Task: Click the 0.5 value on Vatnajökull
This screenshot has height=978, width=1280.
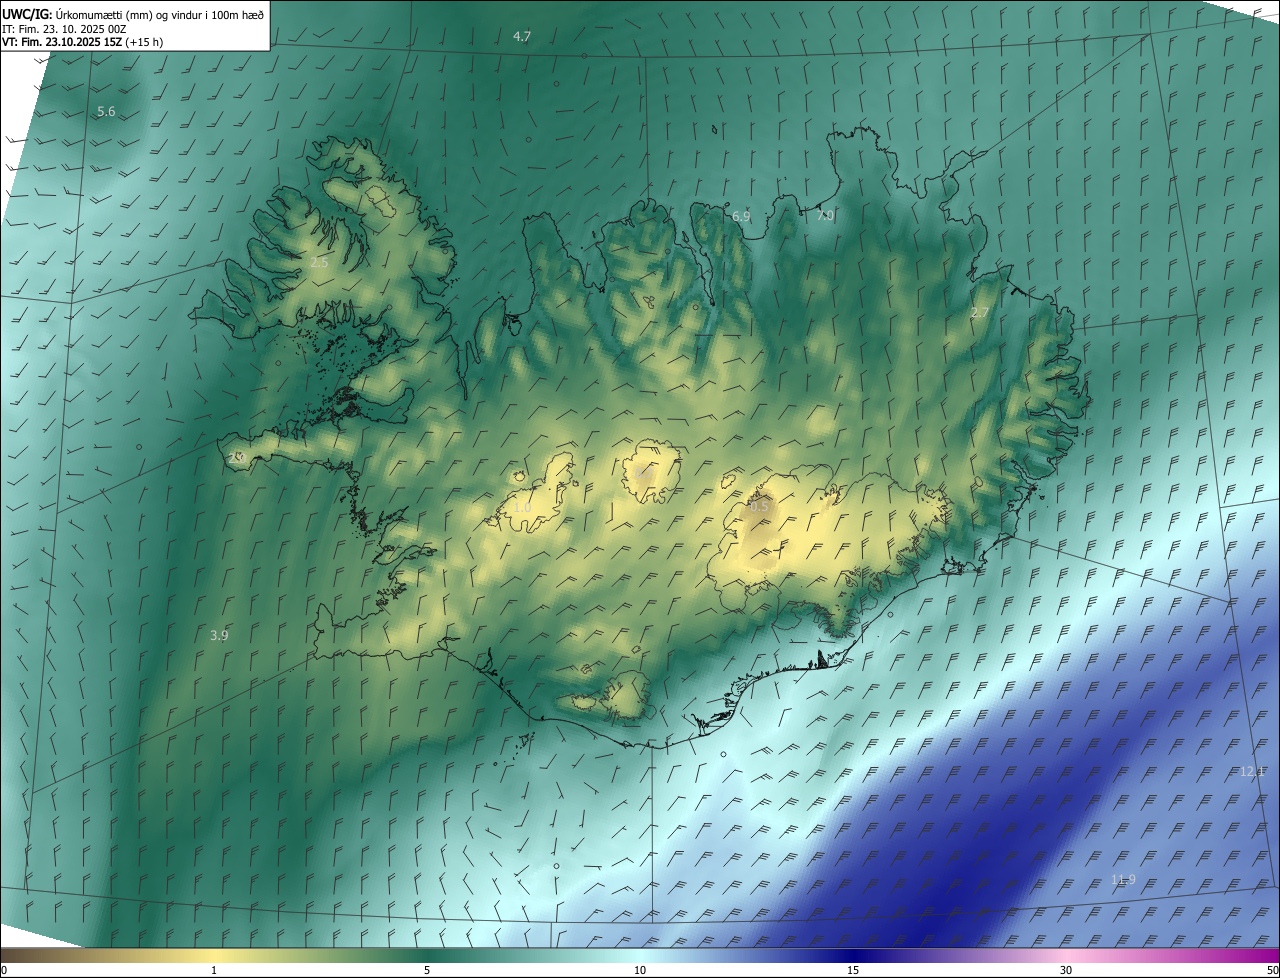Action: point(759,507)
